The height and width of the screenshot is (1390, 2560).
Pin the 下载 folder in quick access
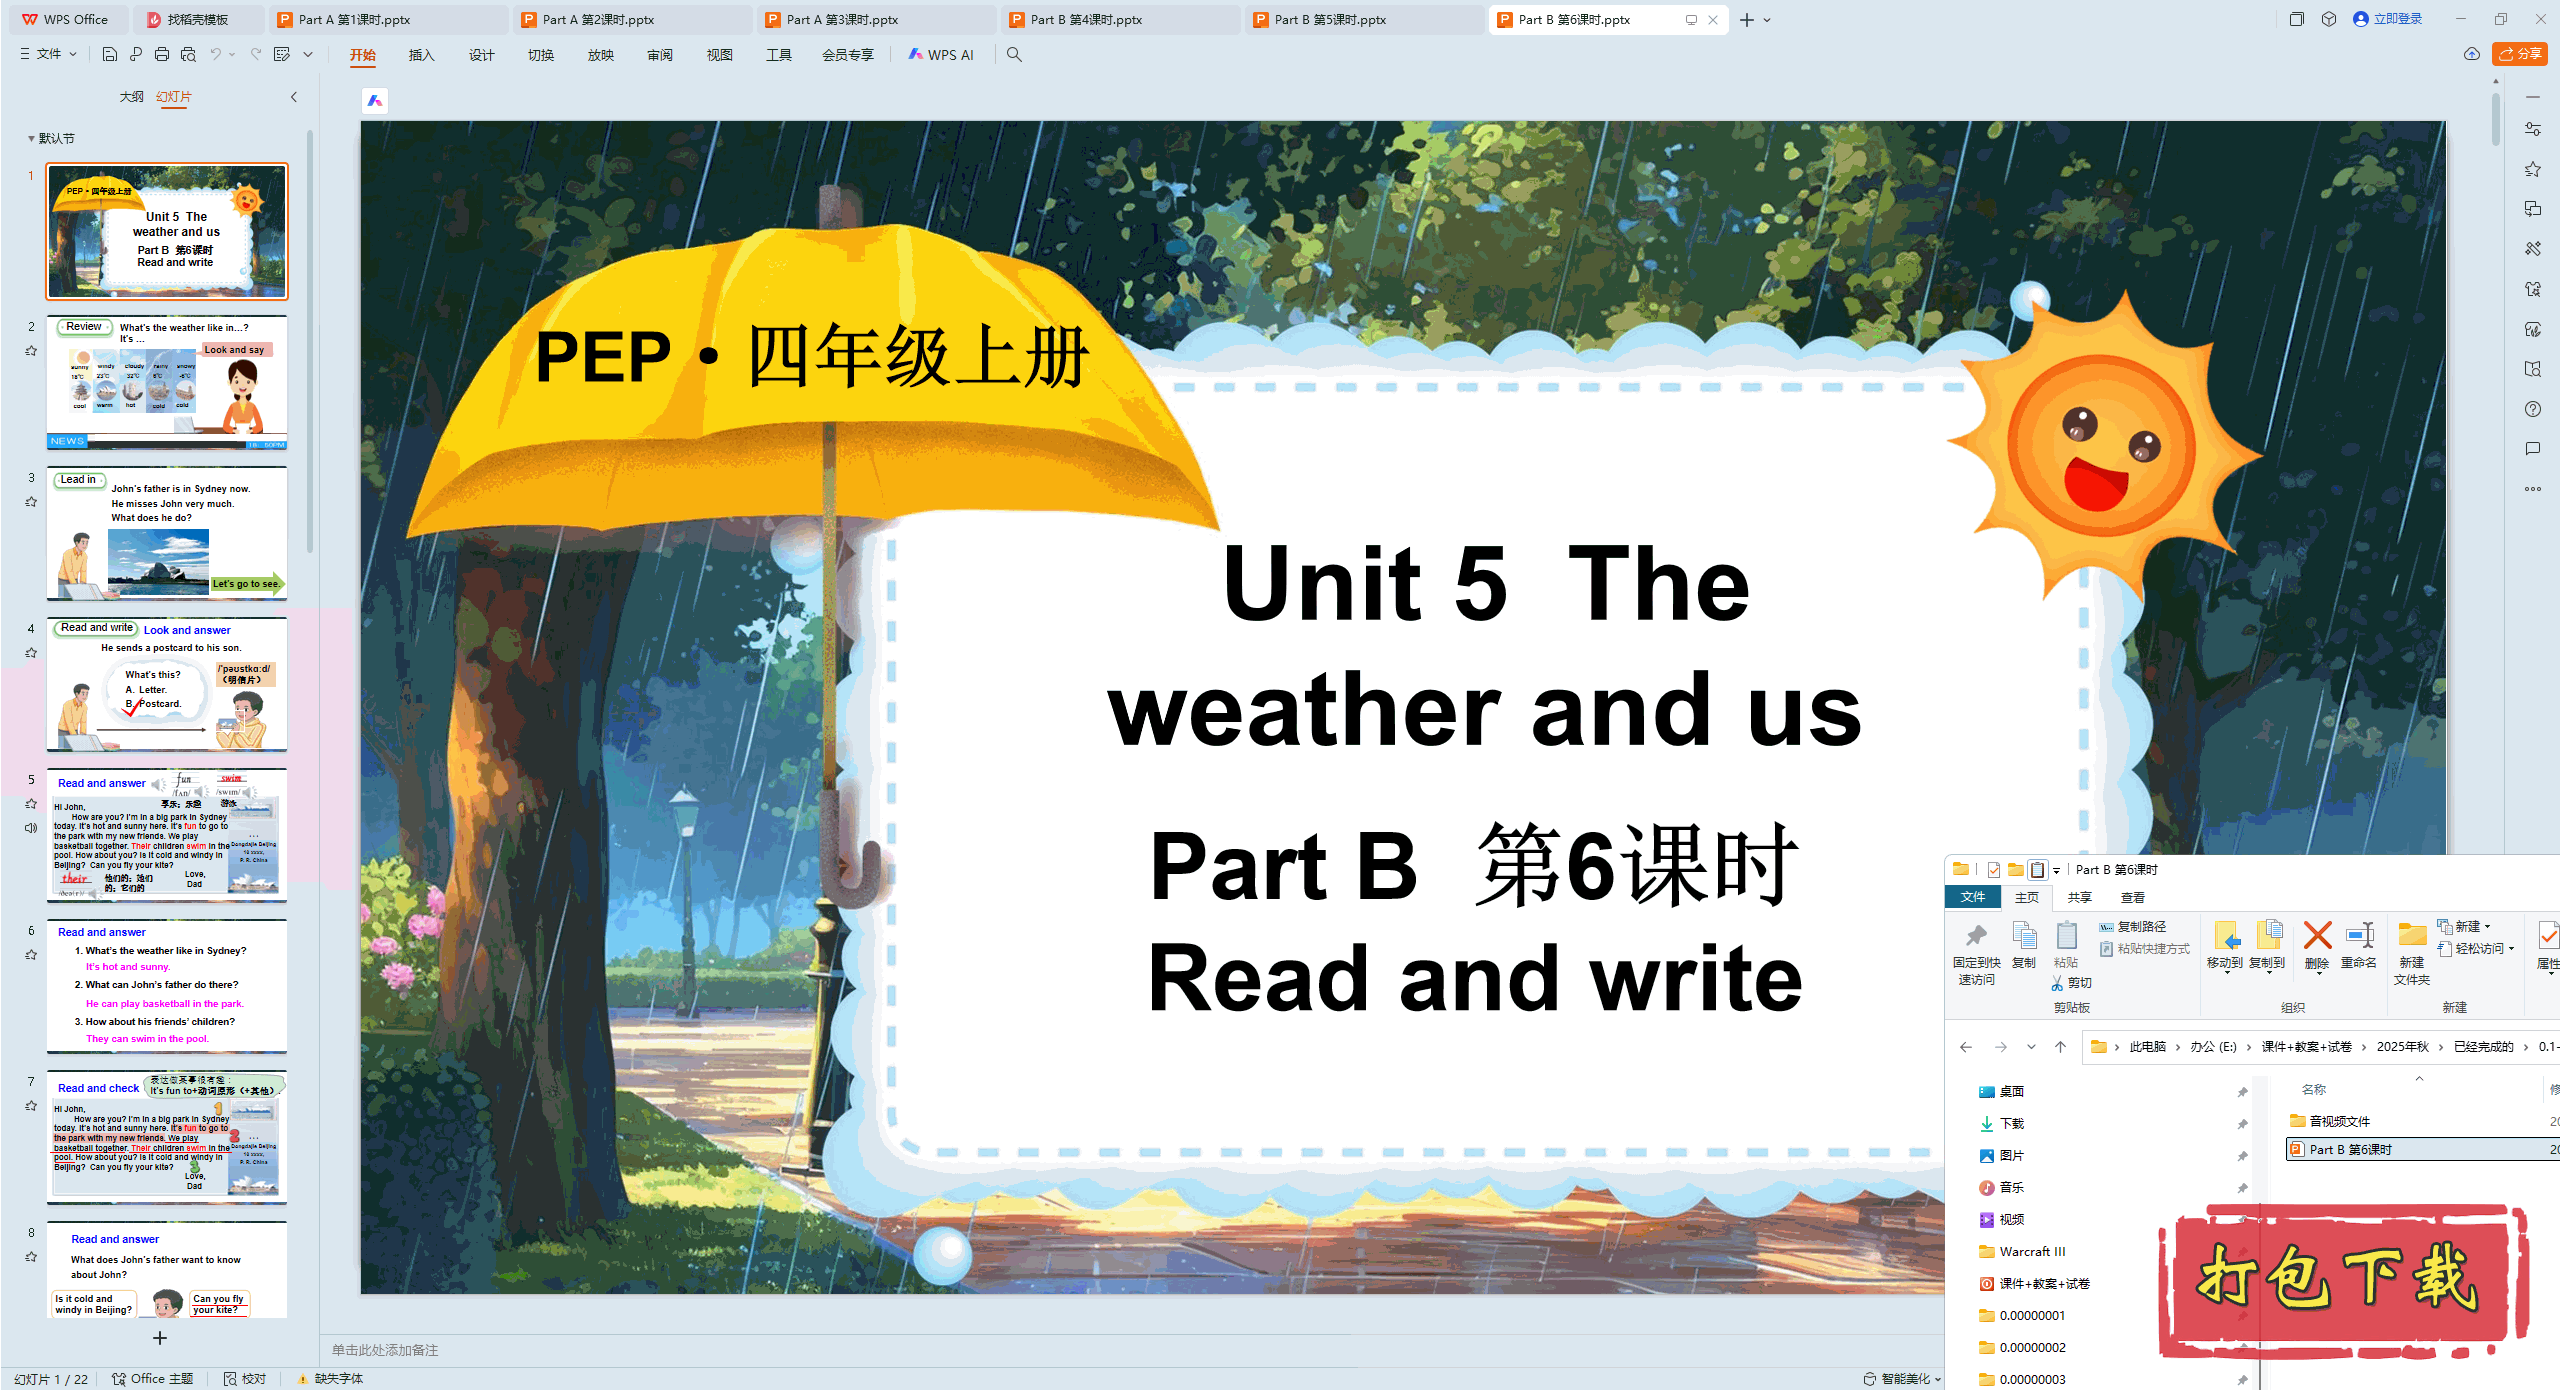click(x=2243, y=1123)
